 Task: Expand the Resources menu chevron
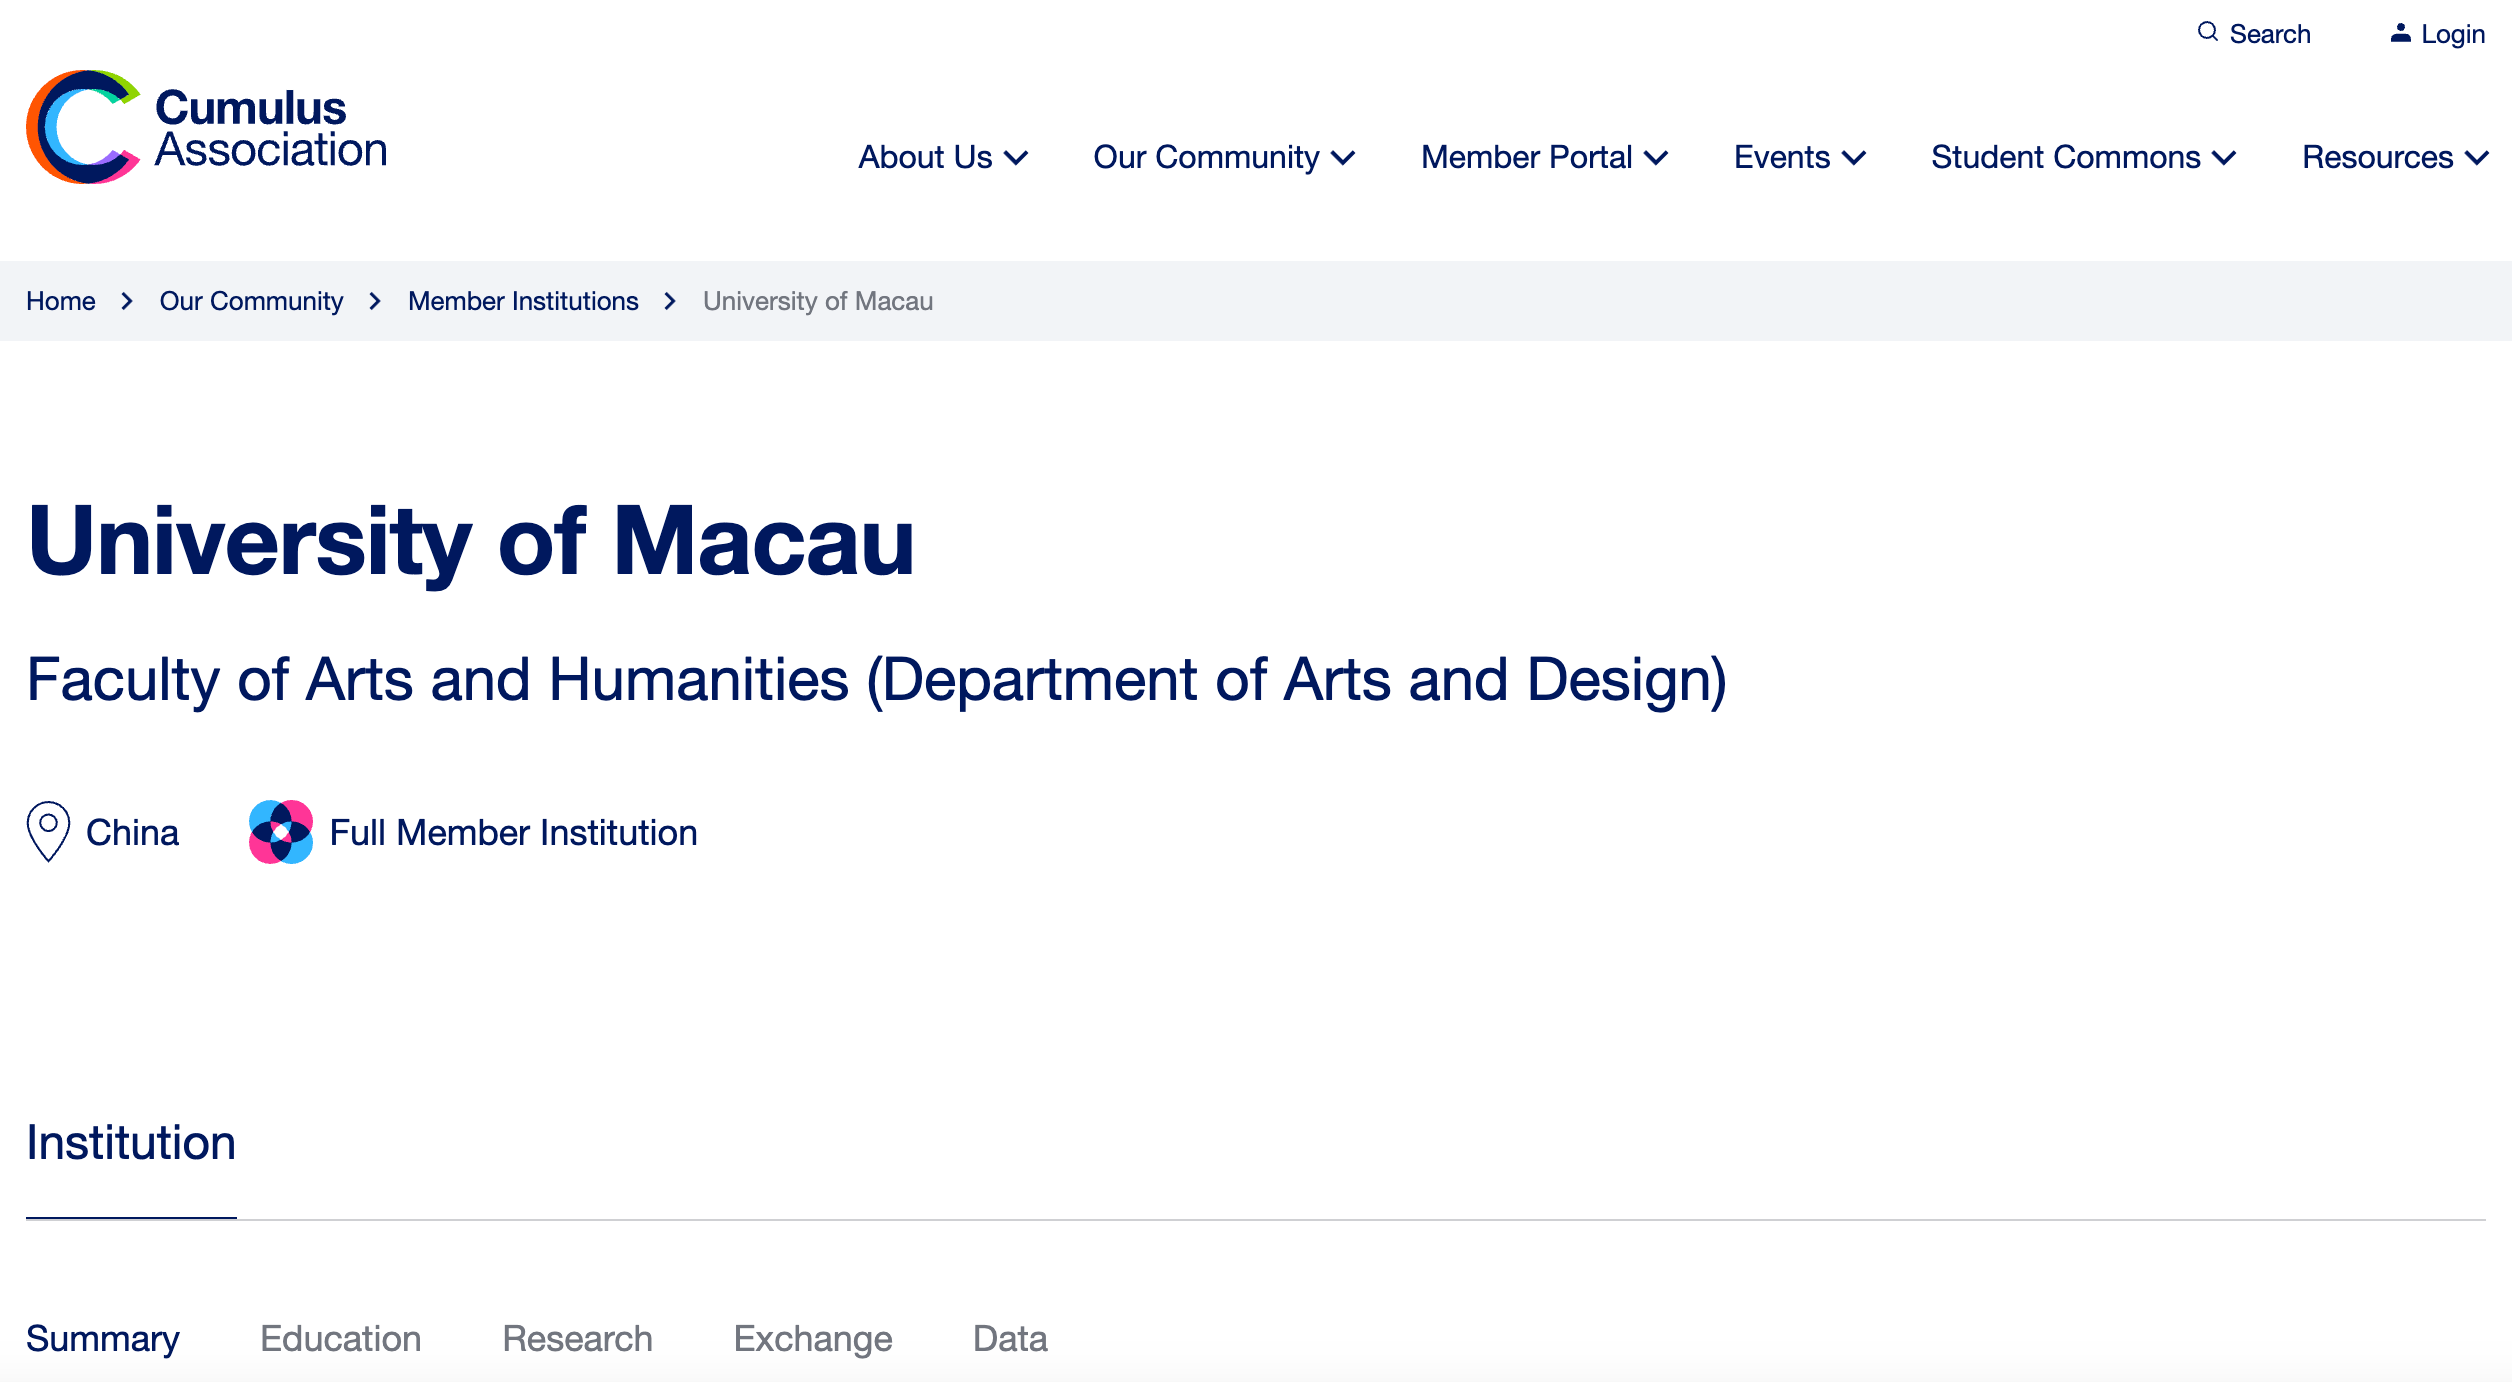click(x=2477, y=158)
